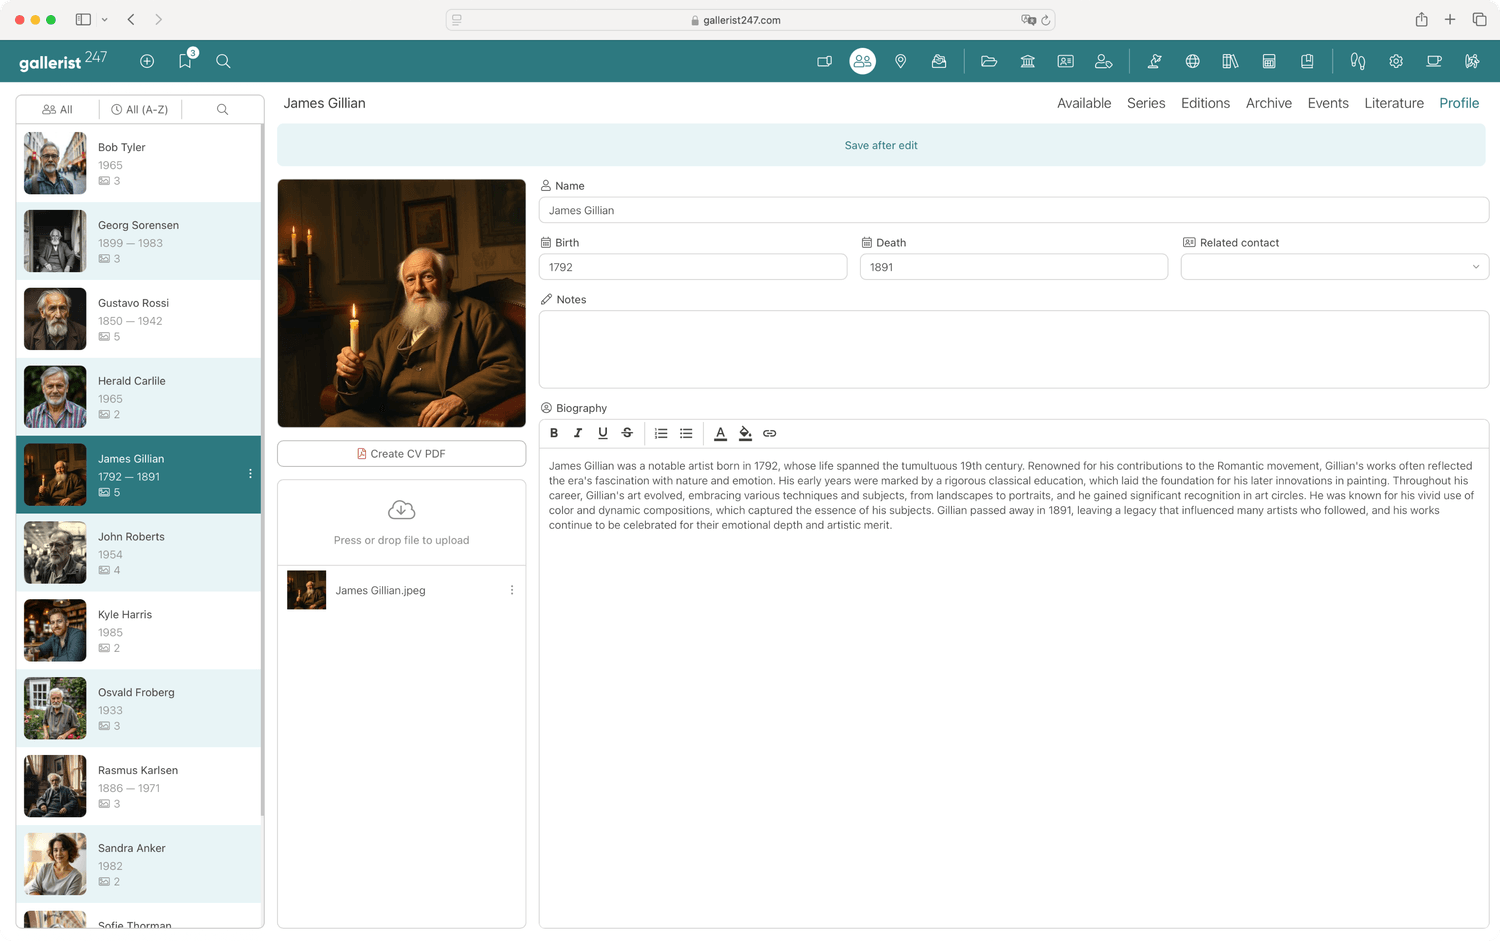Open the text highlight fill color picker
The width and height of the screenshot is (1500, 941).
click(x=745, y=433)
